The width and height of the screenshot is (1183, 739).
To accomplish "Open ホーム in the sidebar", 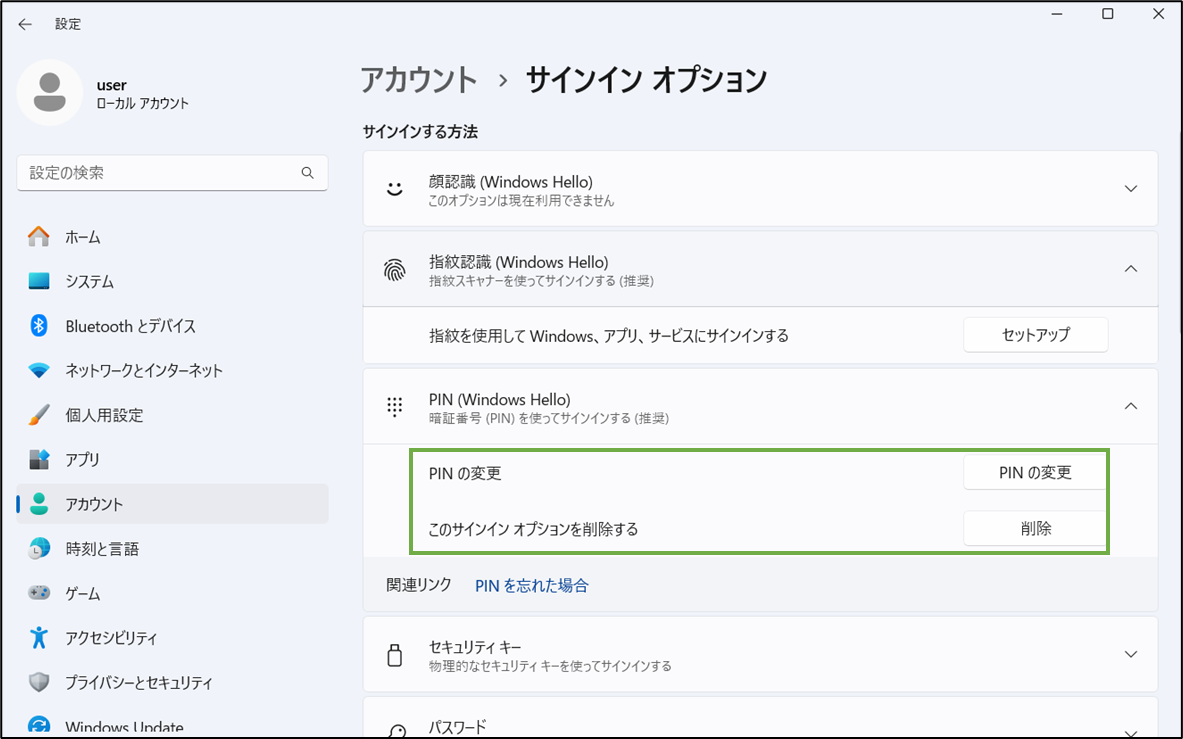I will tap(172, 237).
